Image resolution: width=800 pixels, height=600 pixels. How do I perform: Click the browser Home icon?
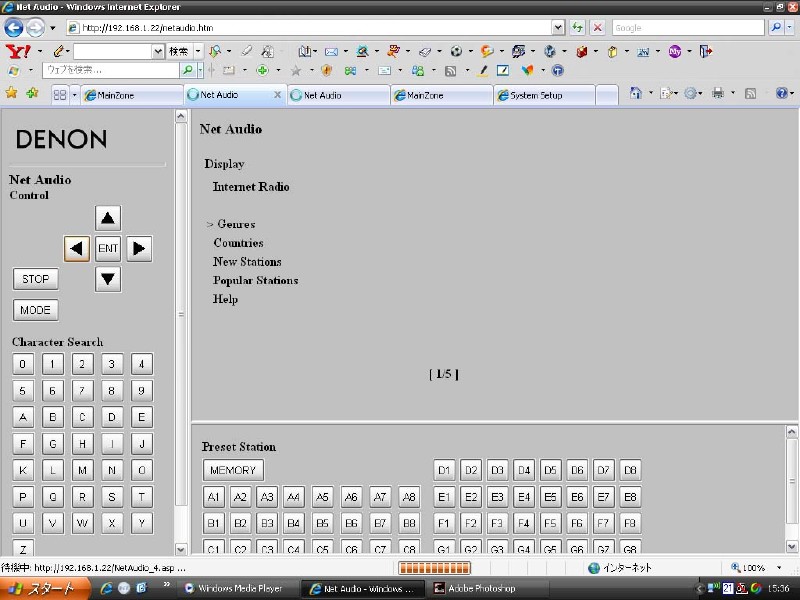[x=636, y=94]
